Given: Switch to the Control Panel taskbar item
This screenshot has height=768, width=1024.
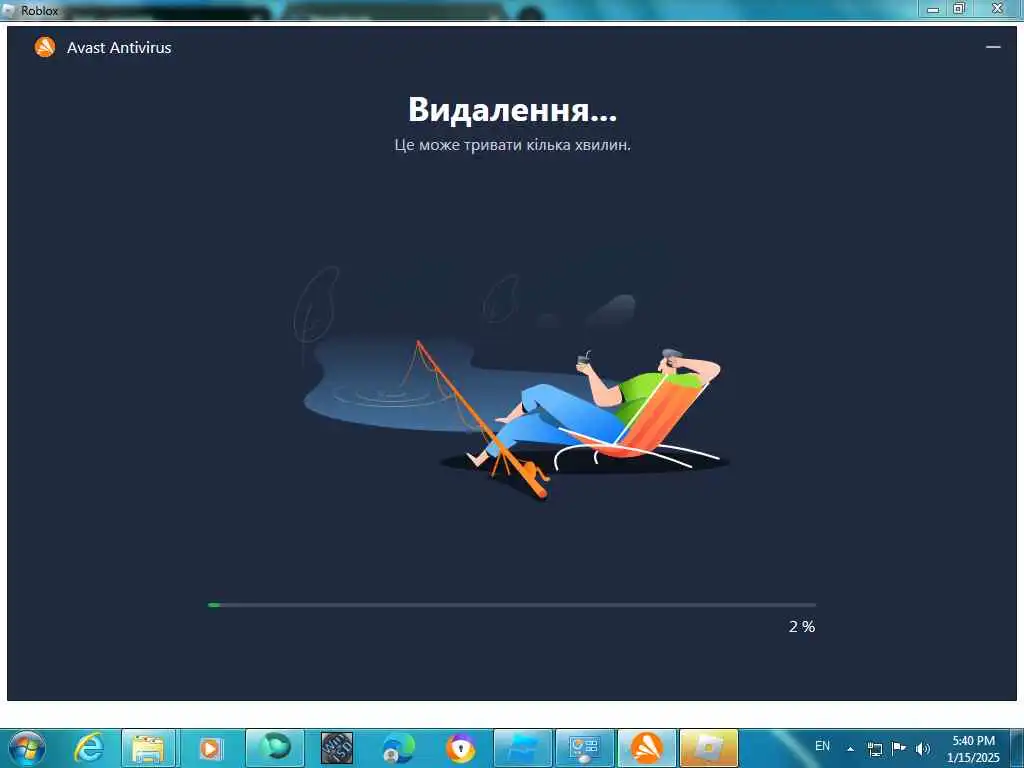Looking at the screenshot, I should [584, 748].
